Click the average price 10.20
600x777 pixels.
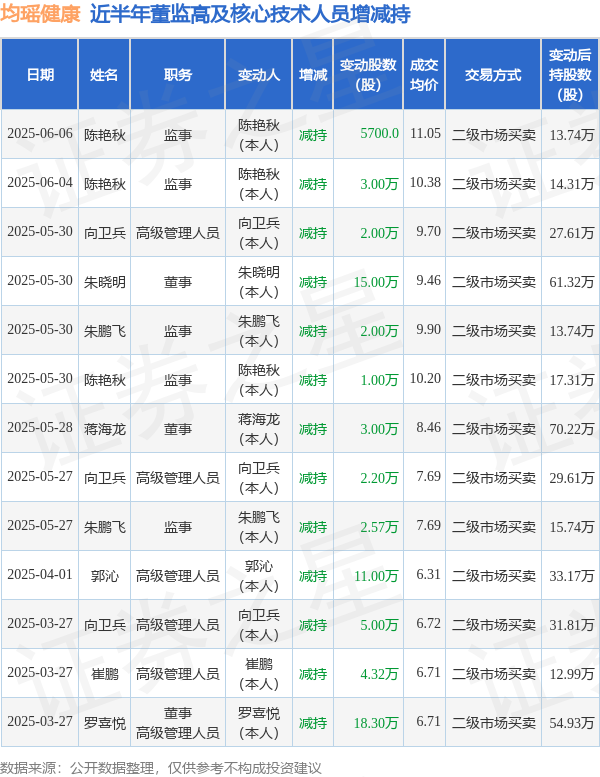pyautogui.click(x=425, y=379)
